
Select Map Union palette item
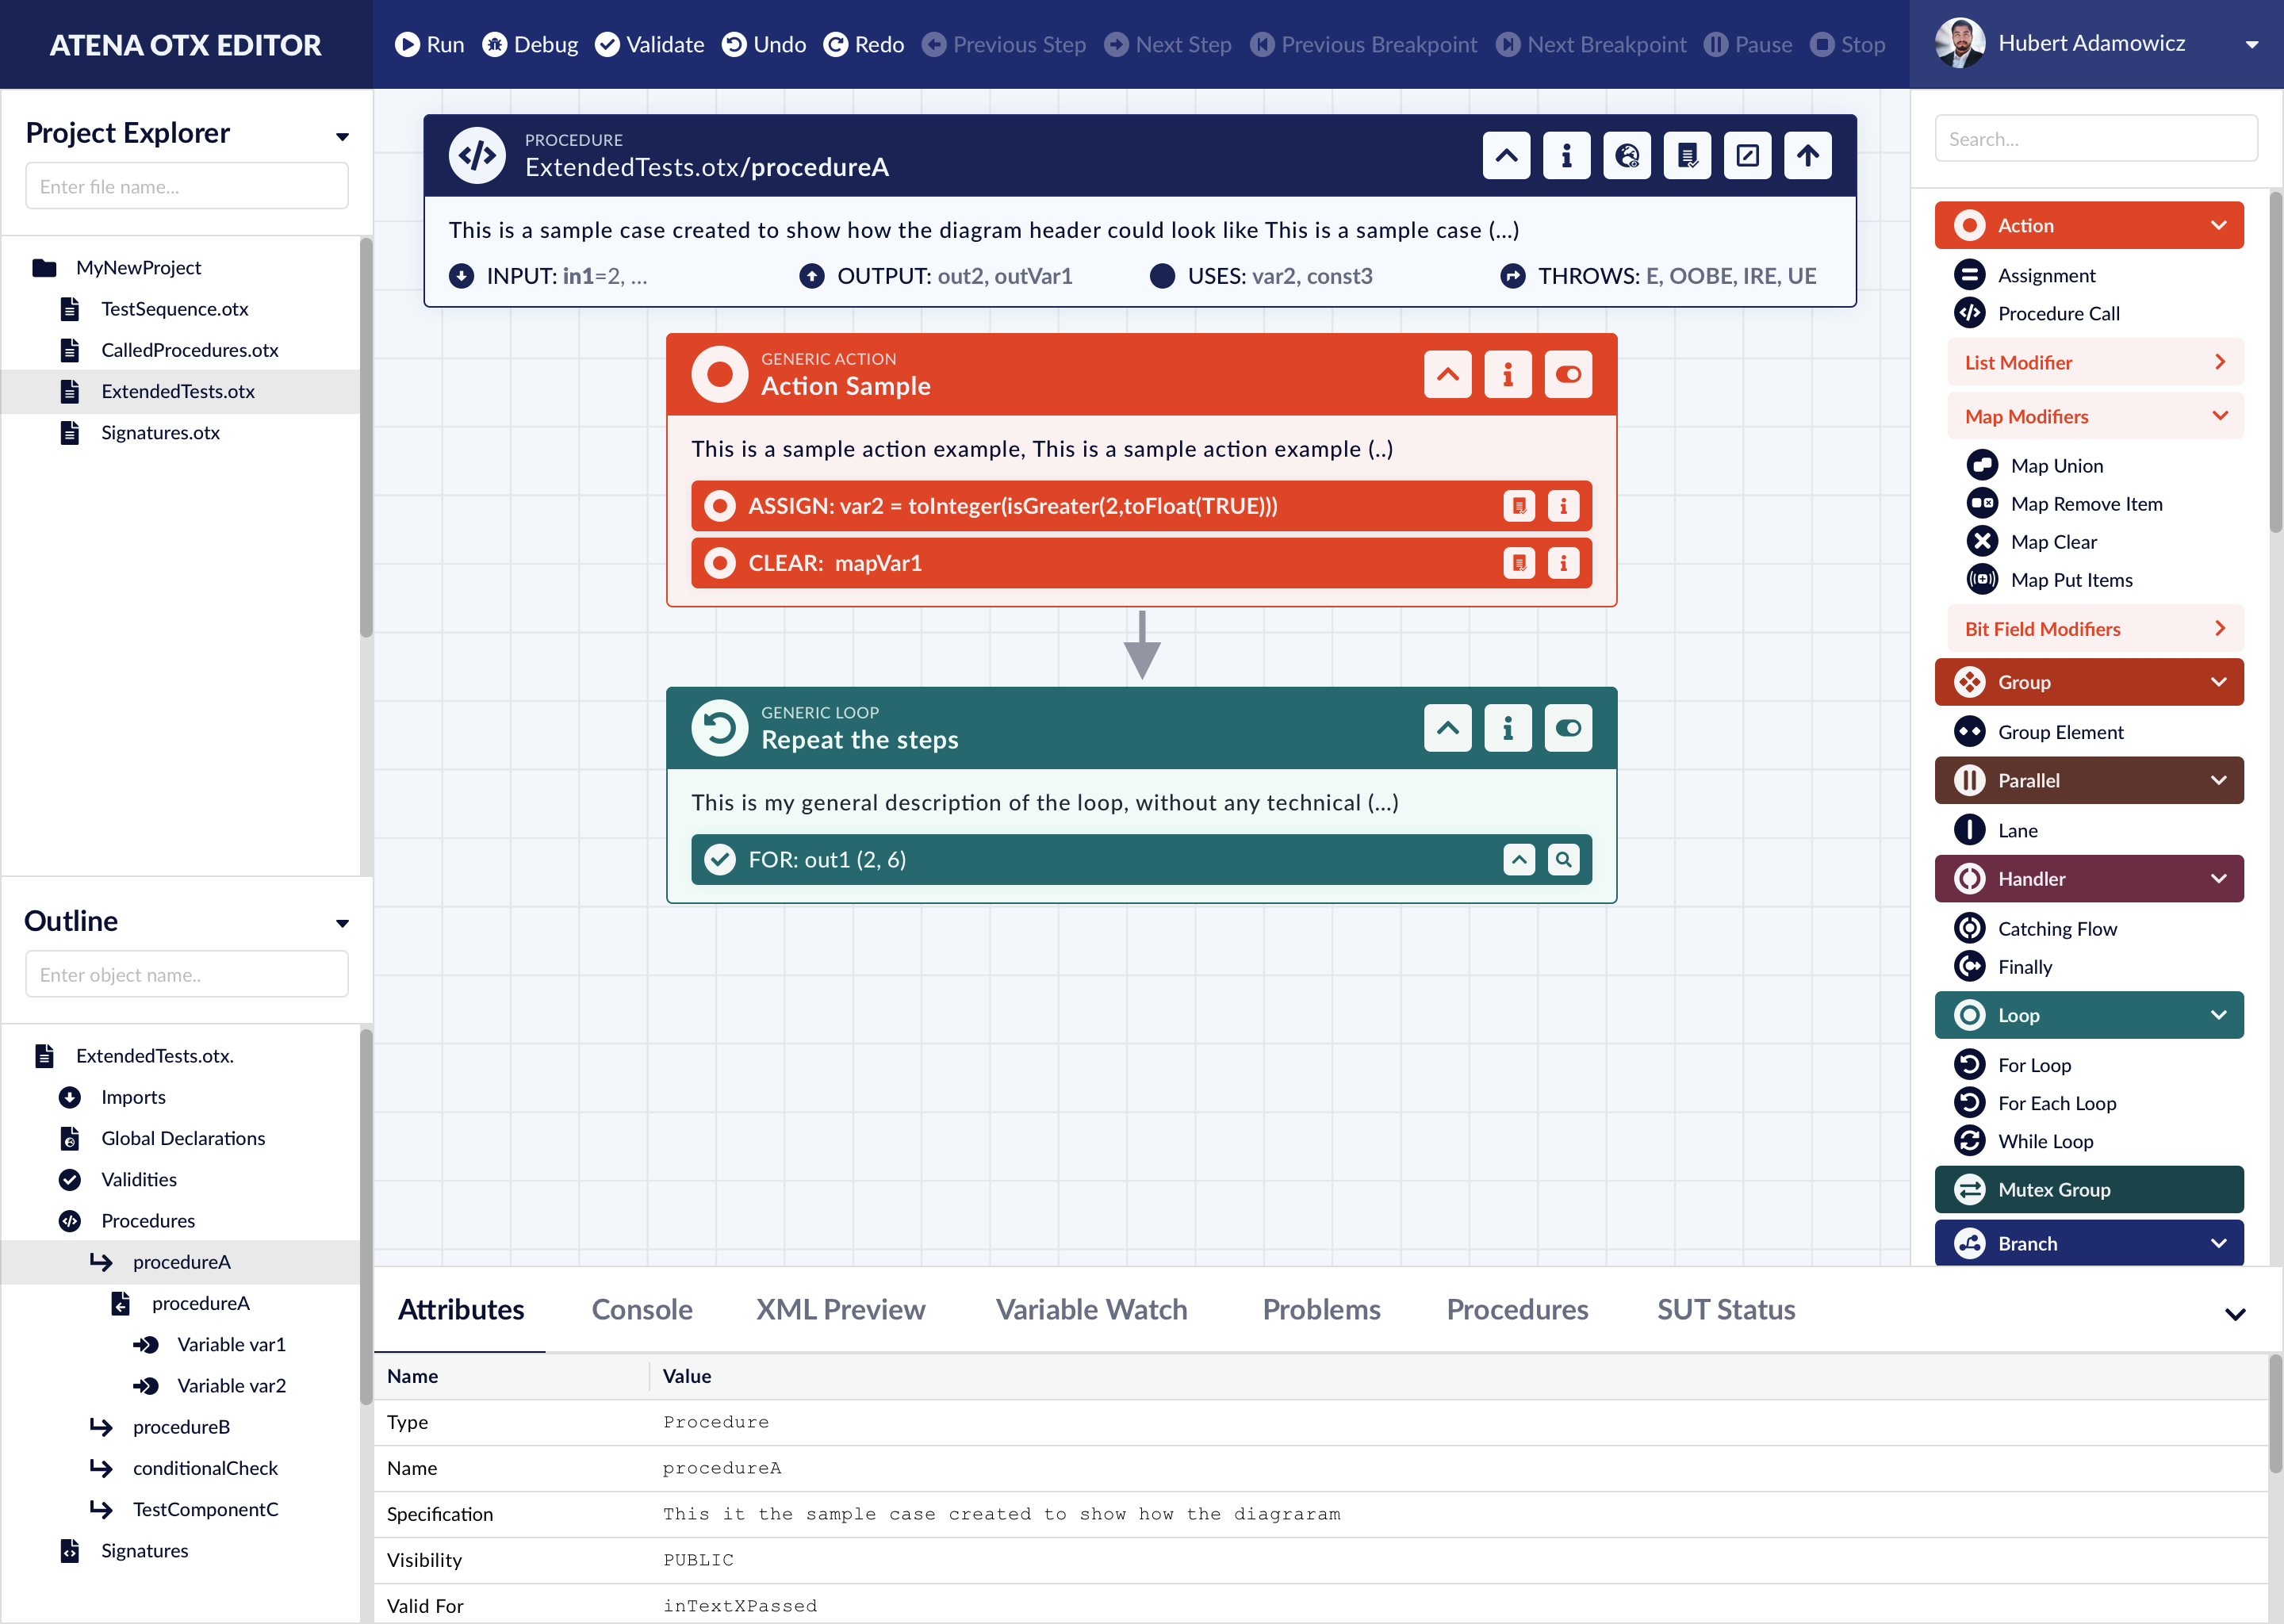pos(2035,465)
